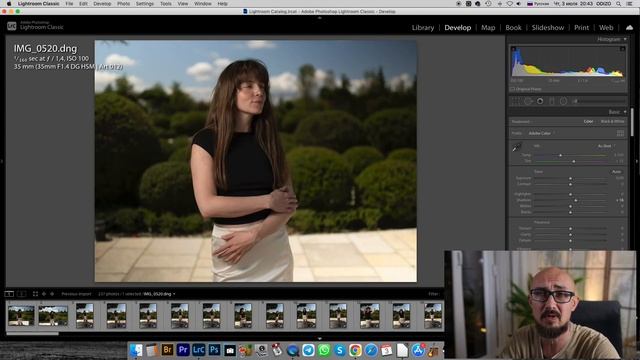Open Adobe Bridge from the Dock

[x=167, y=350]
